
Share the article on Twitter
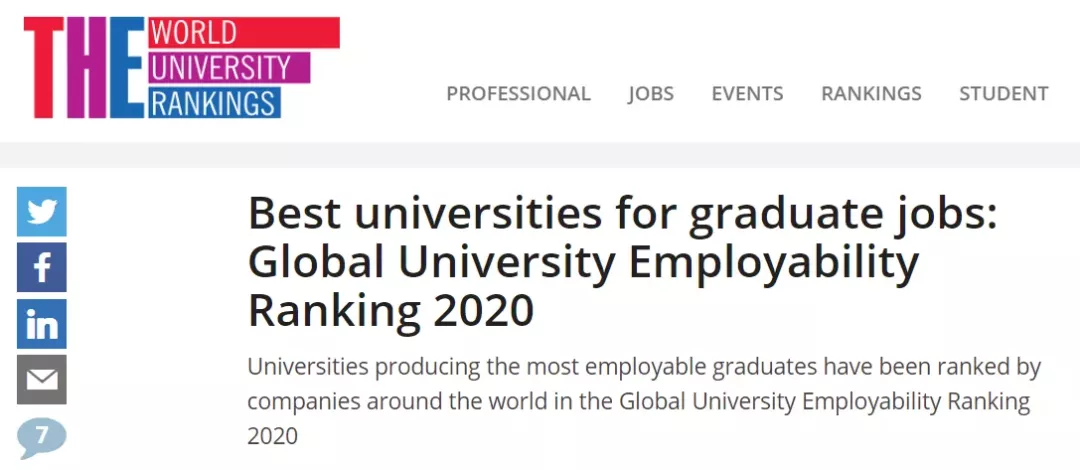click(42, 212)
